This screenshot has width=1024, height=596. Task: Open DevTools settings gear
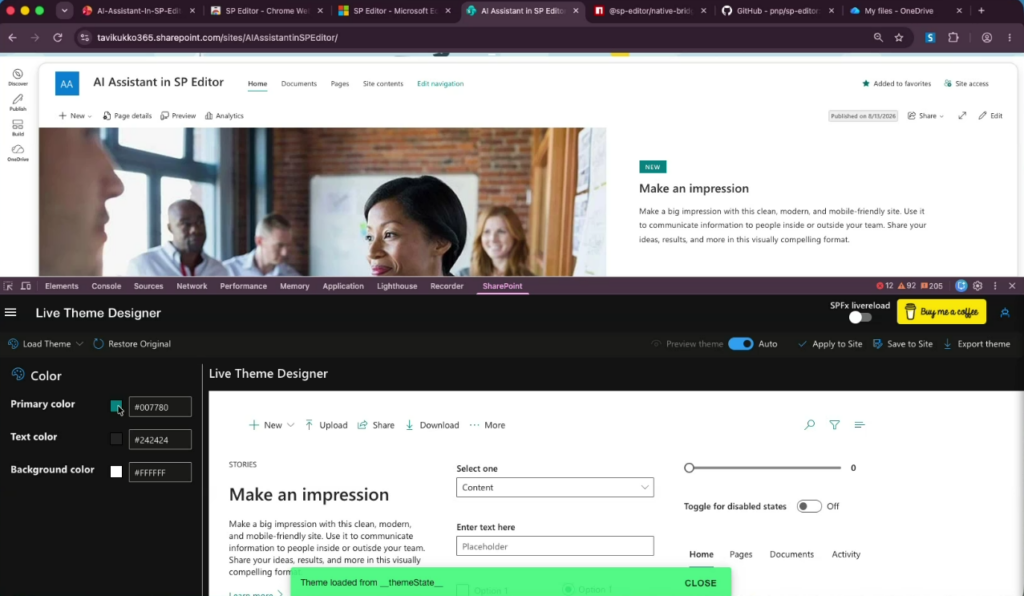[978, 286]
